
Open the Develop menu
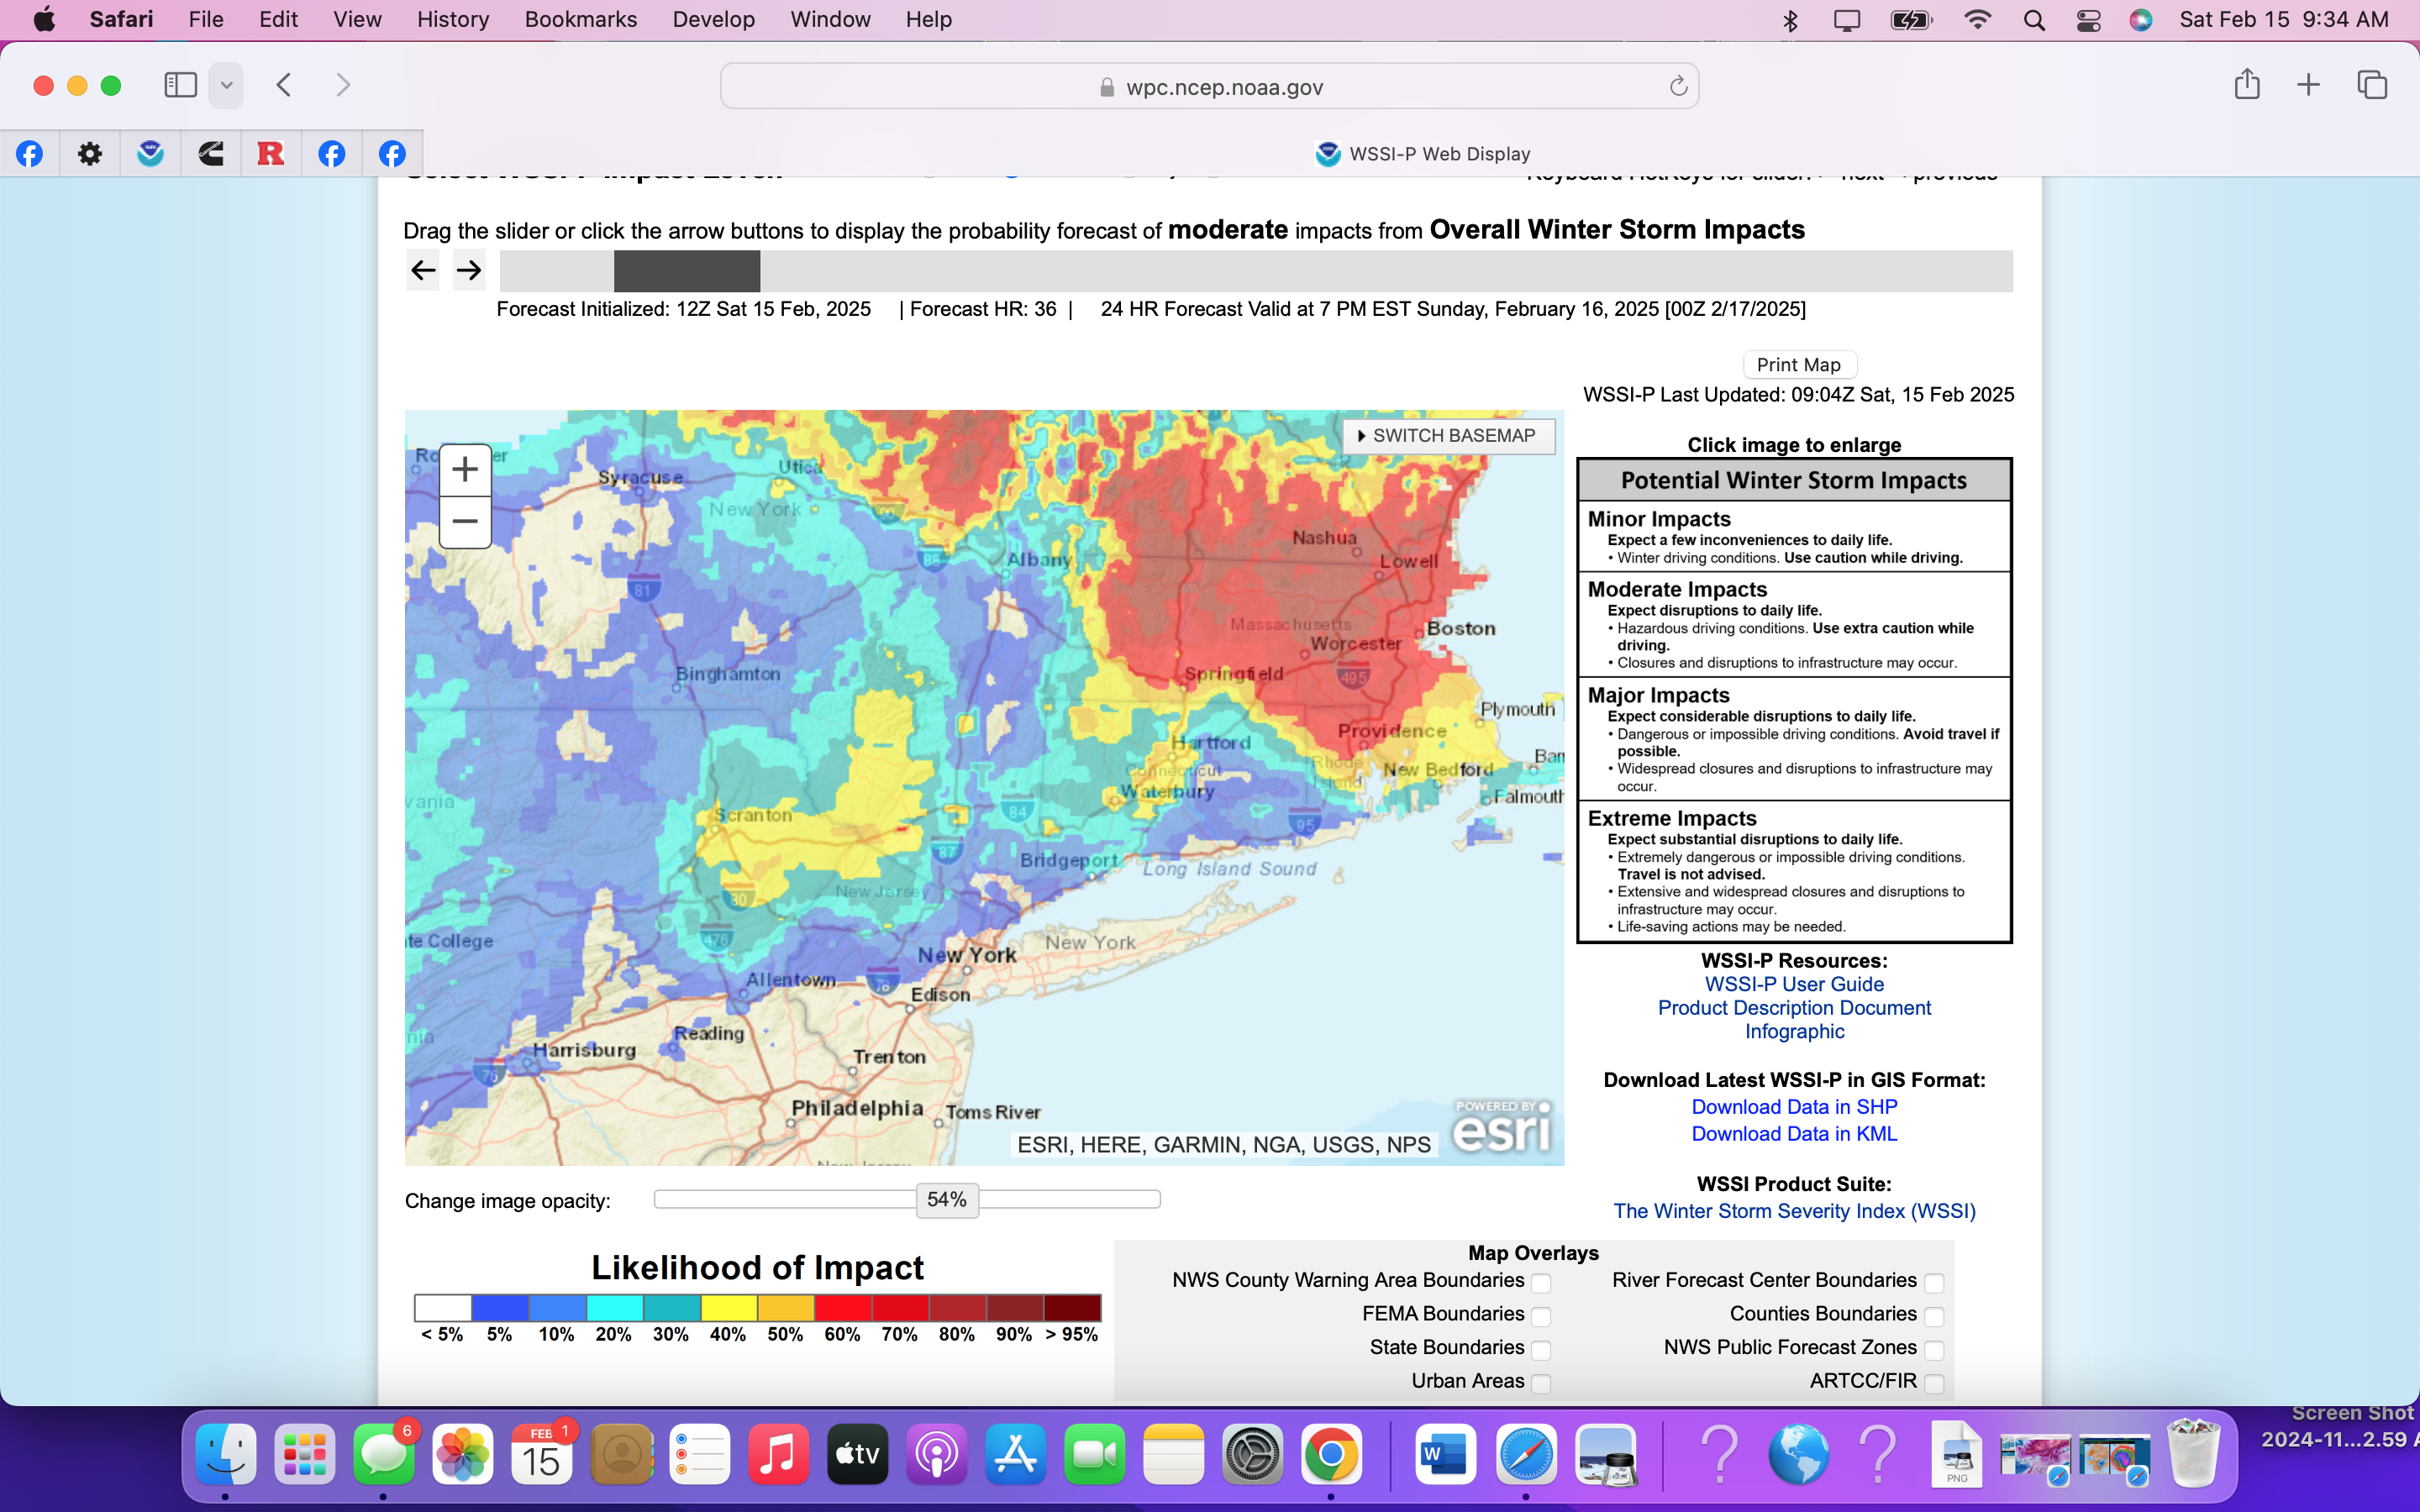714,20
